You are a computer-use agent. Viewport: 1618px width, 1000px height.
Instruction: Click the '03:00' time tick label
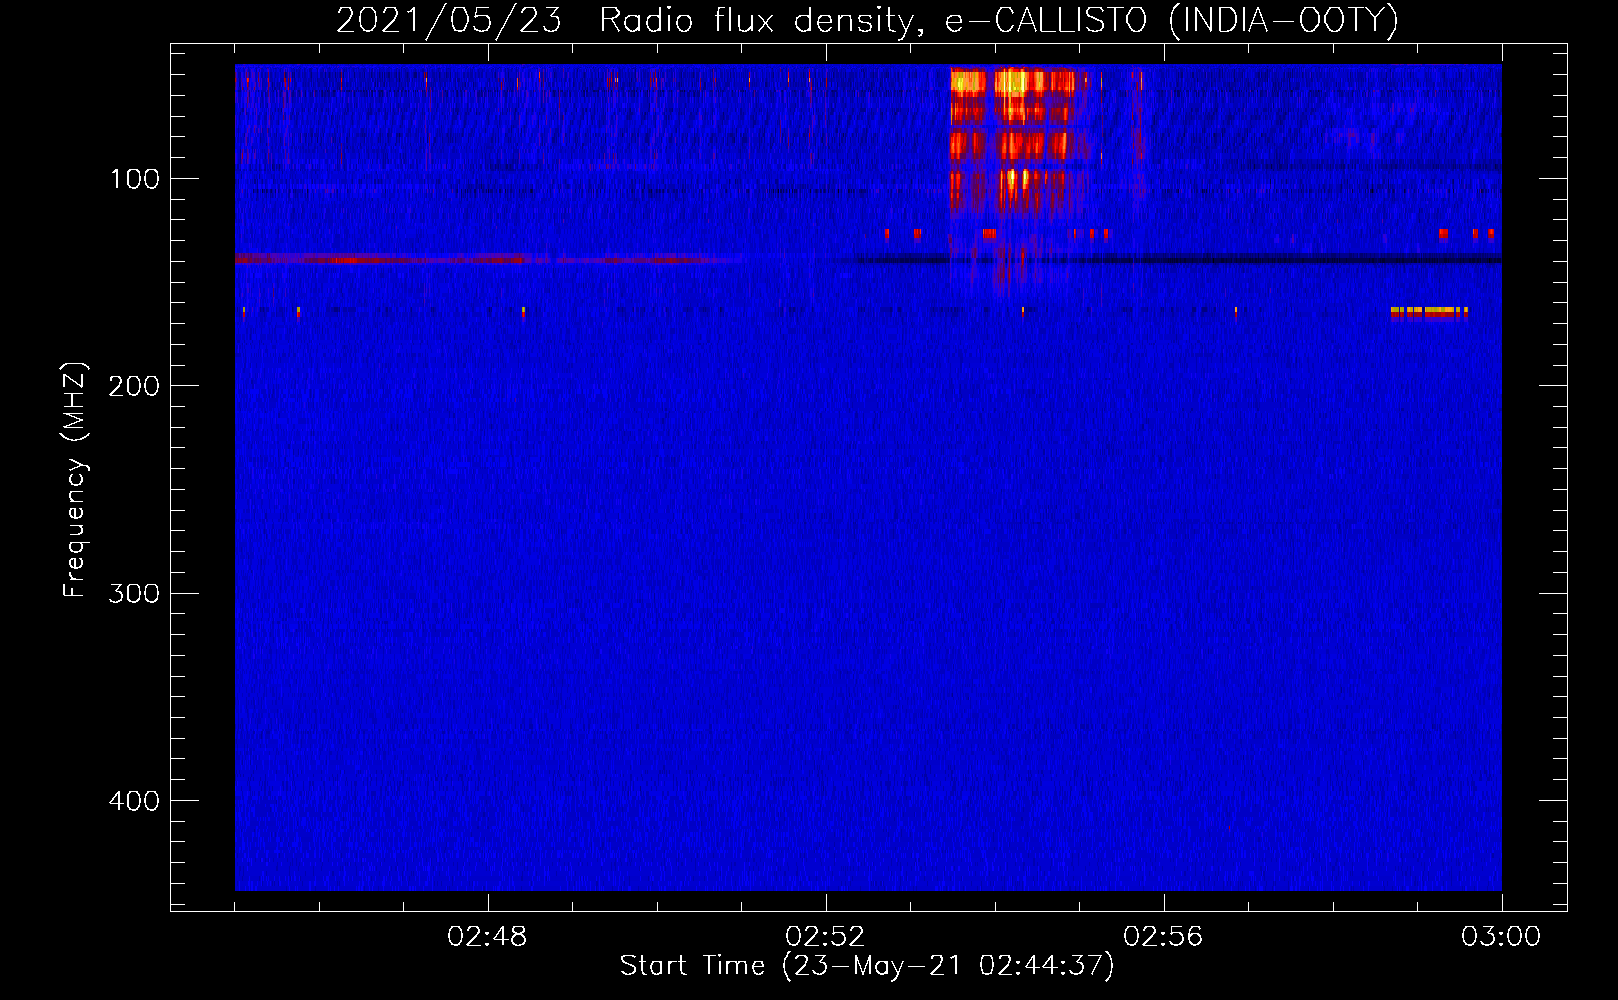tap(1501, 937)
